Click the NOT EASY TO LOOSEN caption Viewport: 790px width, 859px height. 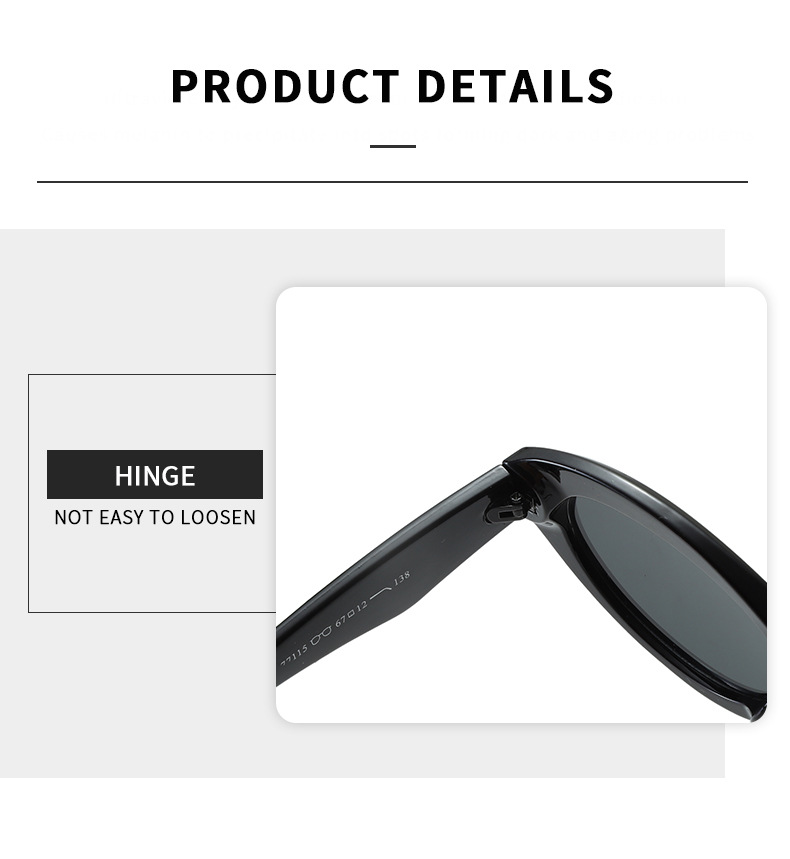155,517
